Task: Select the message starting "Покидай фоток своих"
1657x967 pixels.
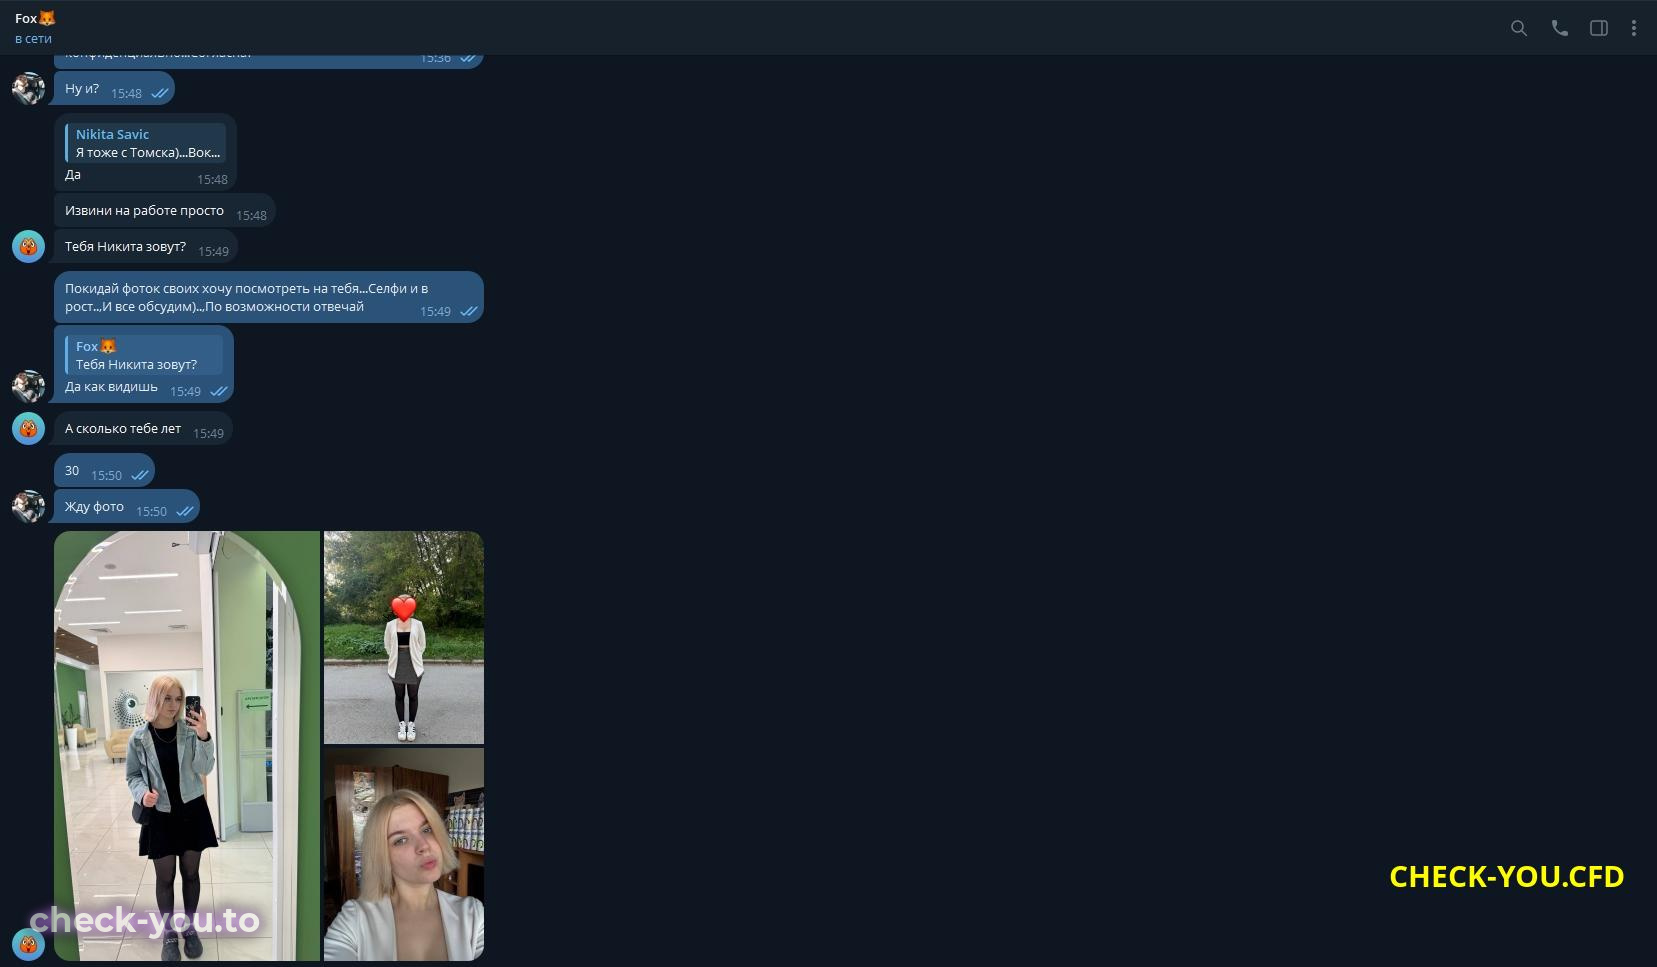Action: pyautogui.click(x=269, y=297)
